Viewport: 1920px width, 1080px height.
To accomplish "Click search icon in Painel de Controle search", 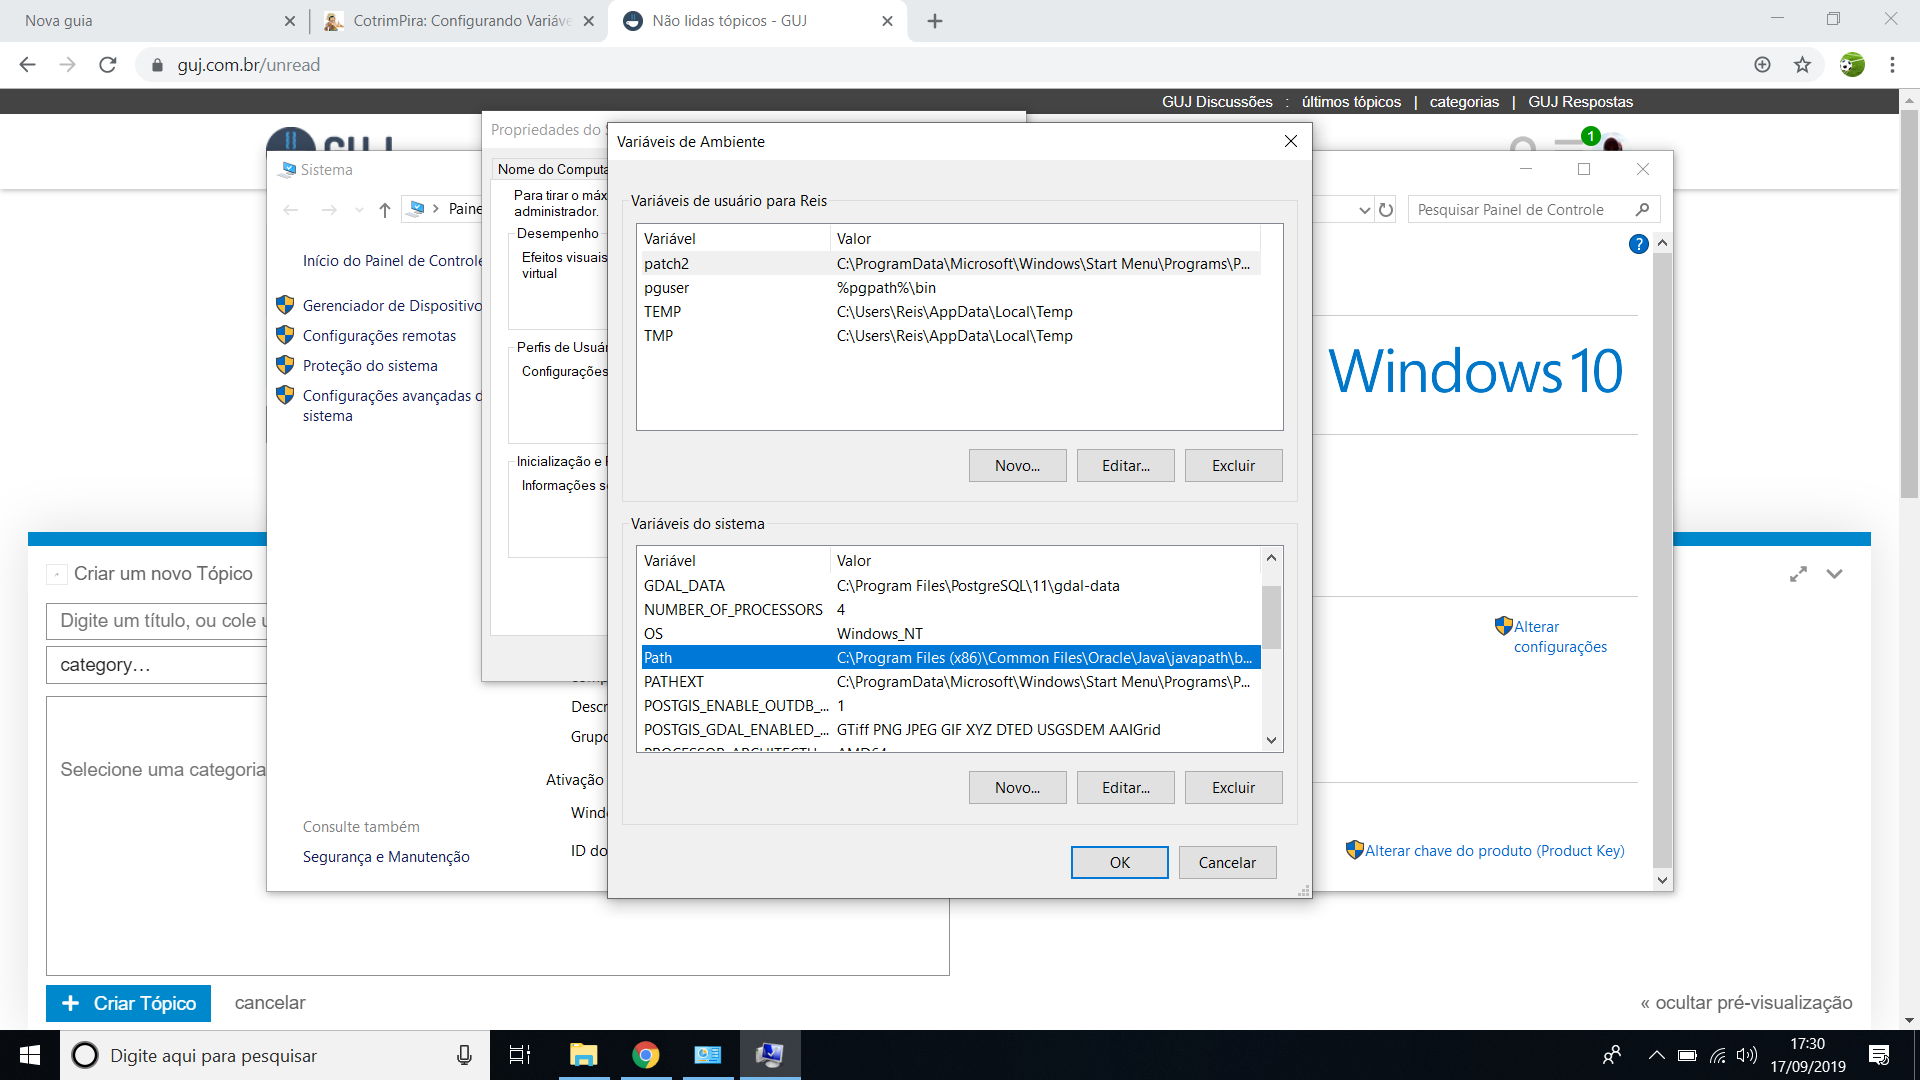I will click(x=1641, y=210).
